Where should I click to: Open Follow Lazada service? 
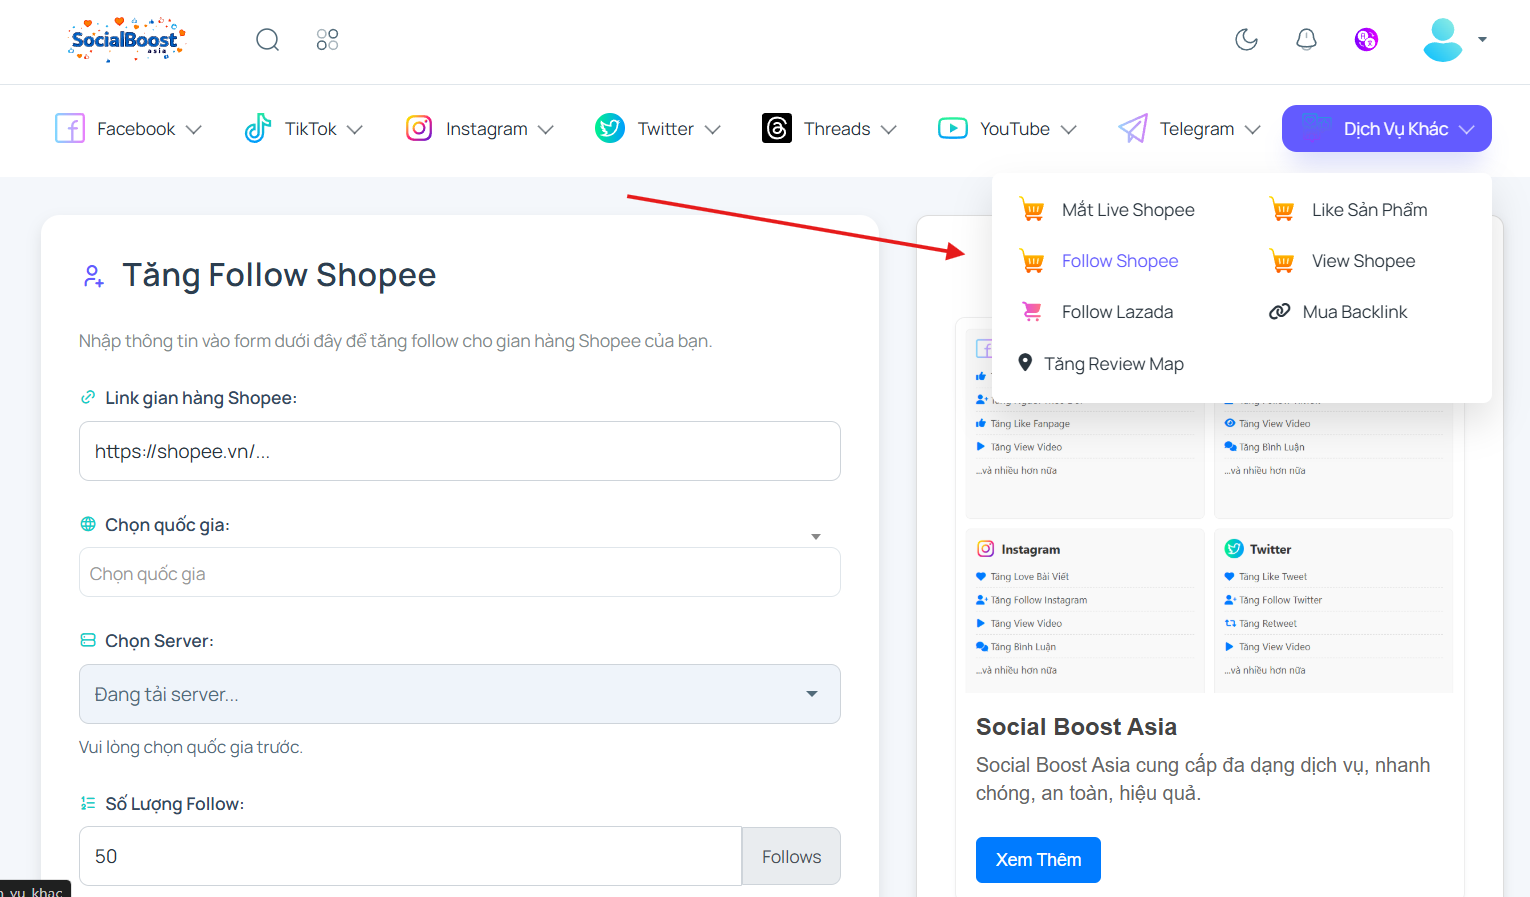pos(1117,312)
